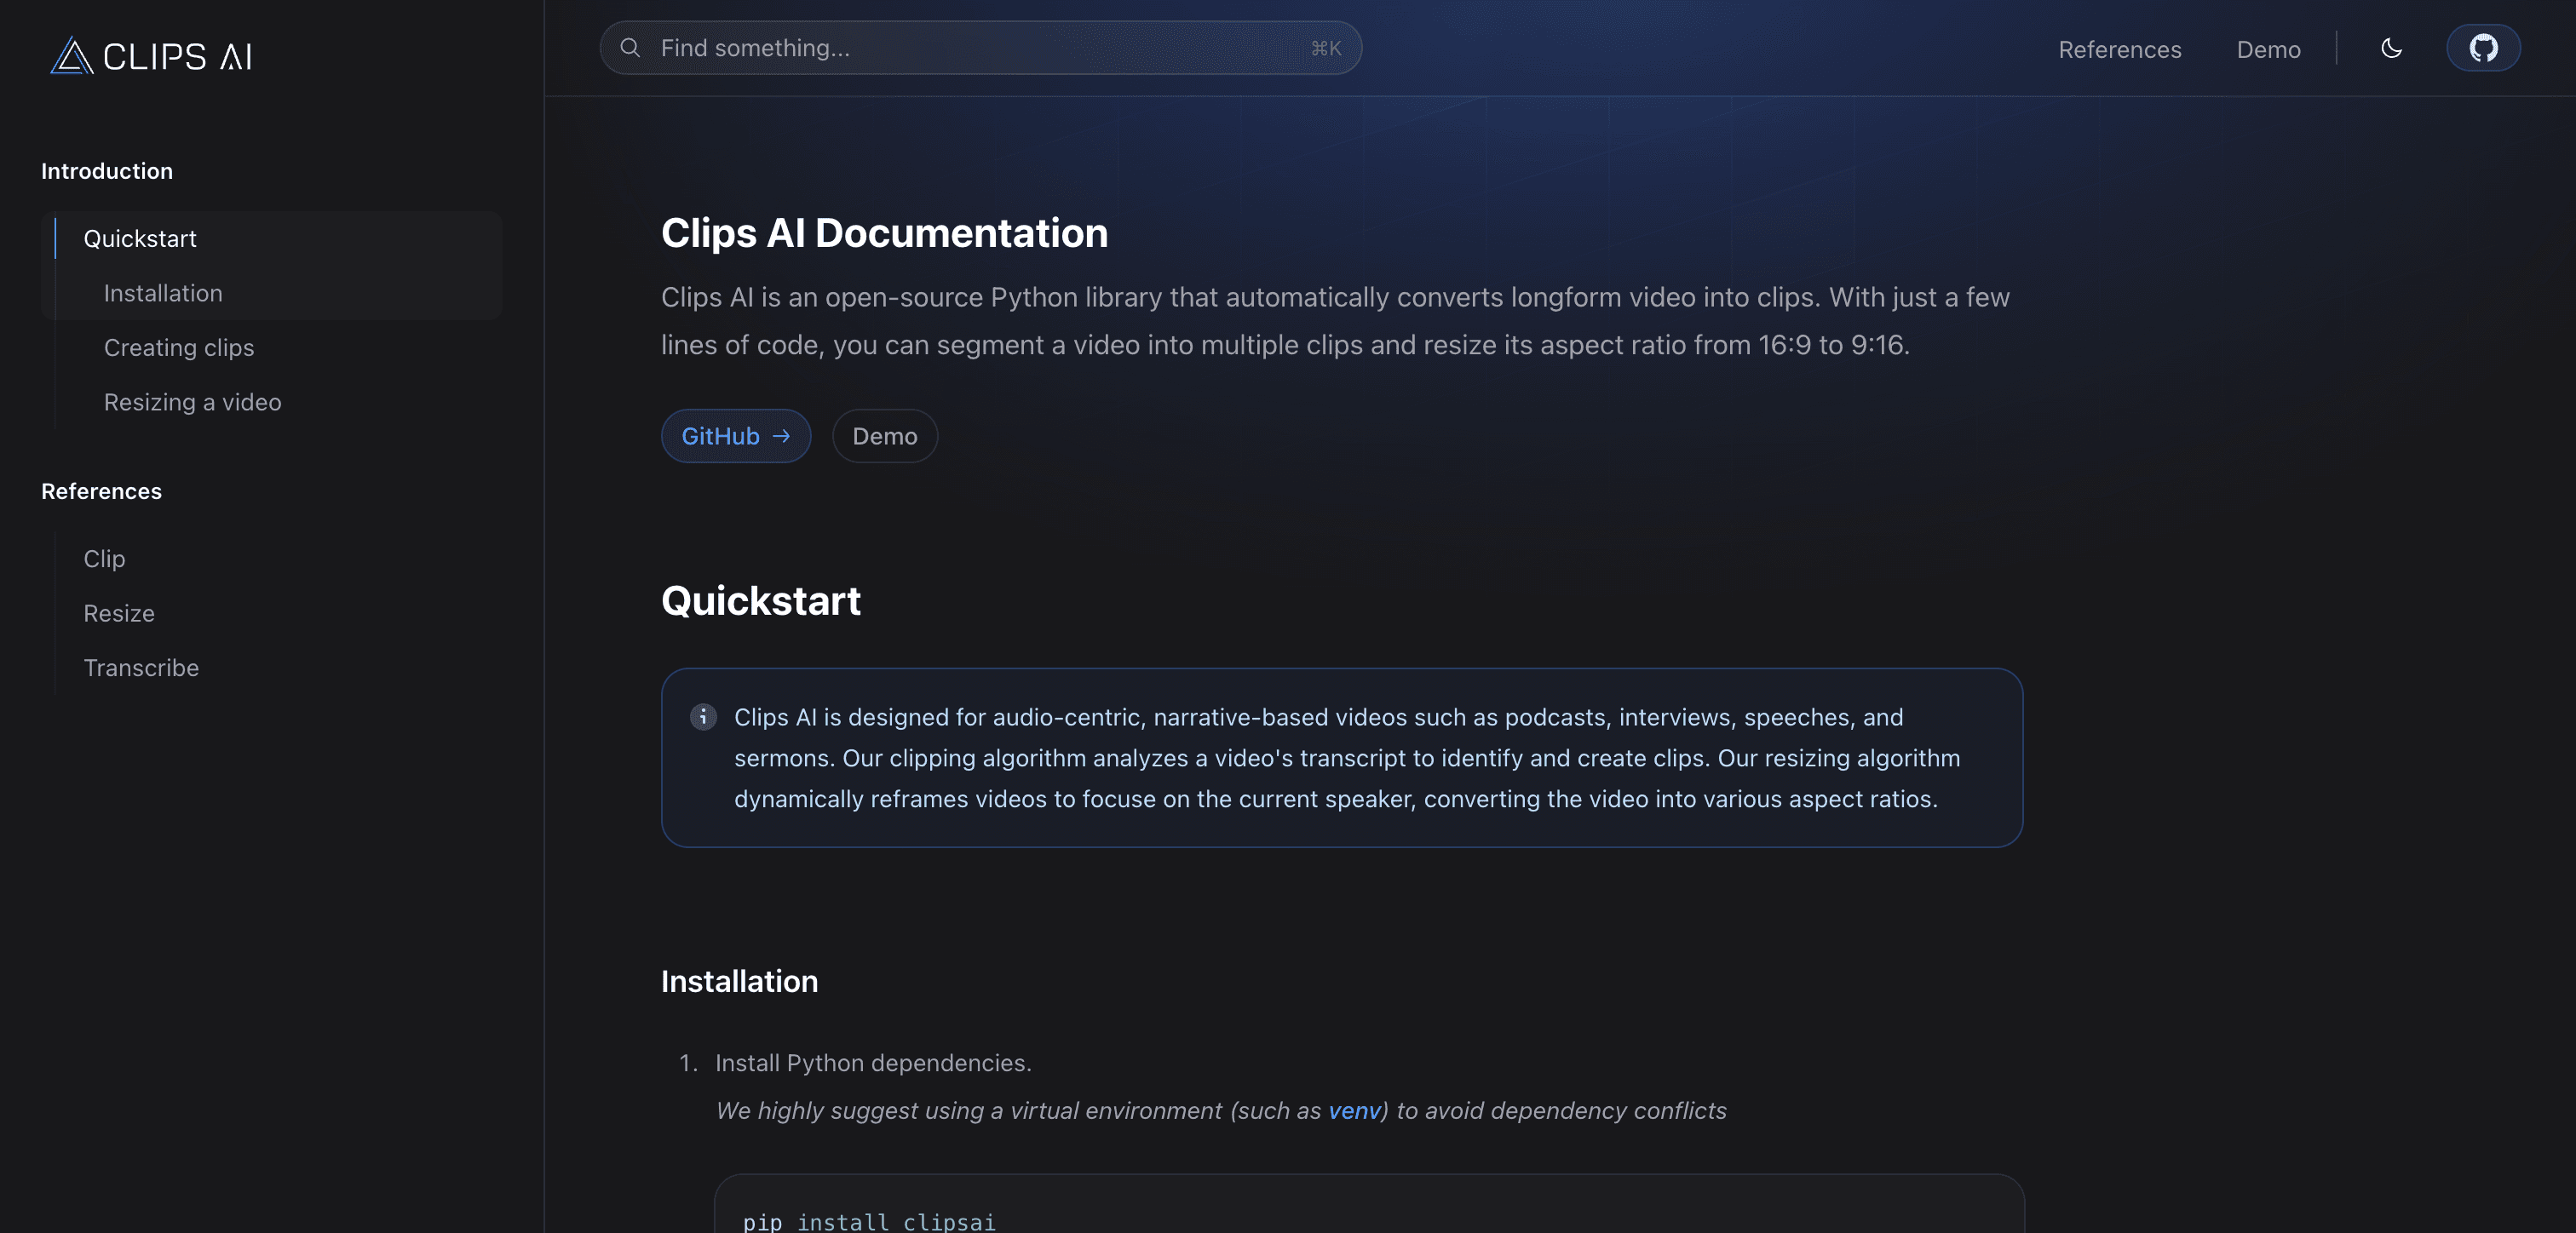Go to Resizing a video in sidebar

coord(193,402)
